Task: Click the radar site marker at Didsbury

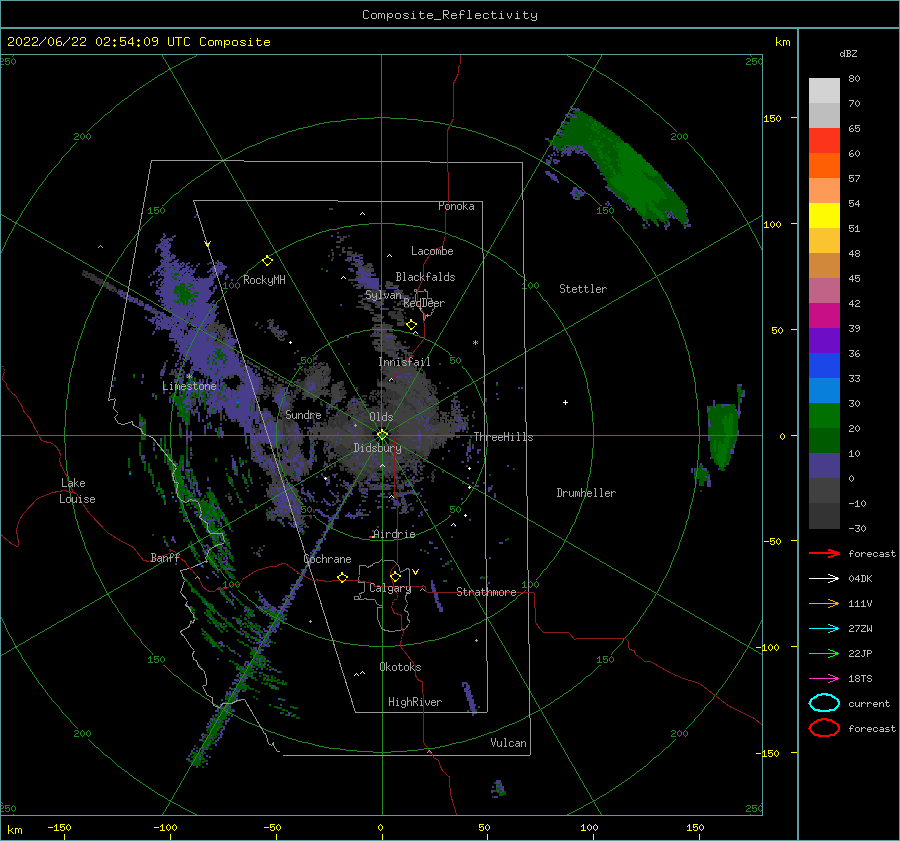Action: [x=382, y=435]
